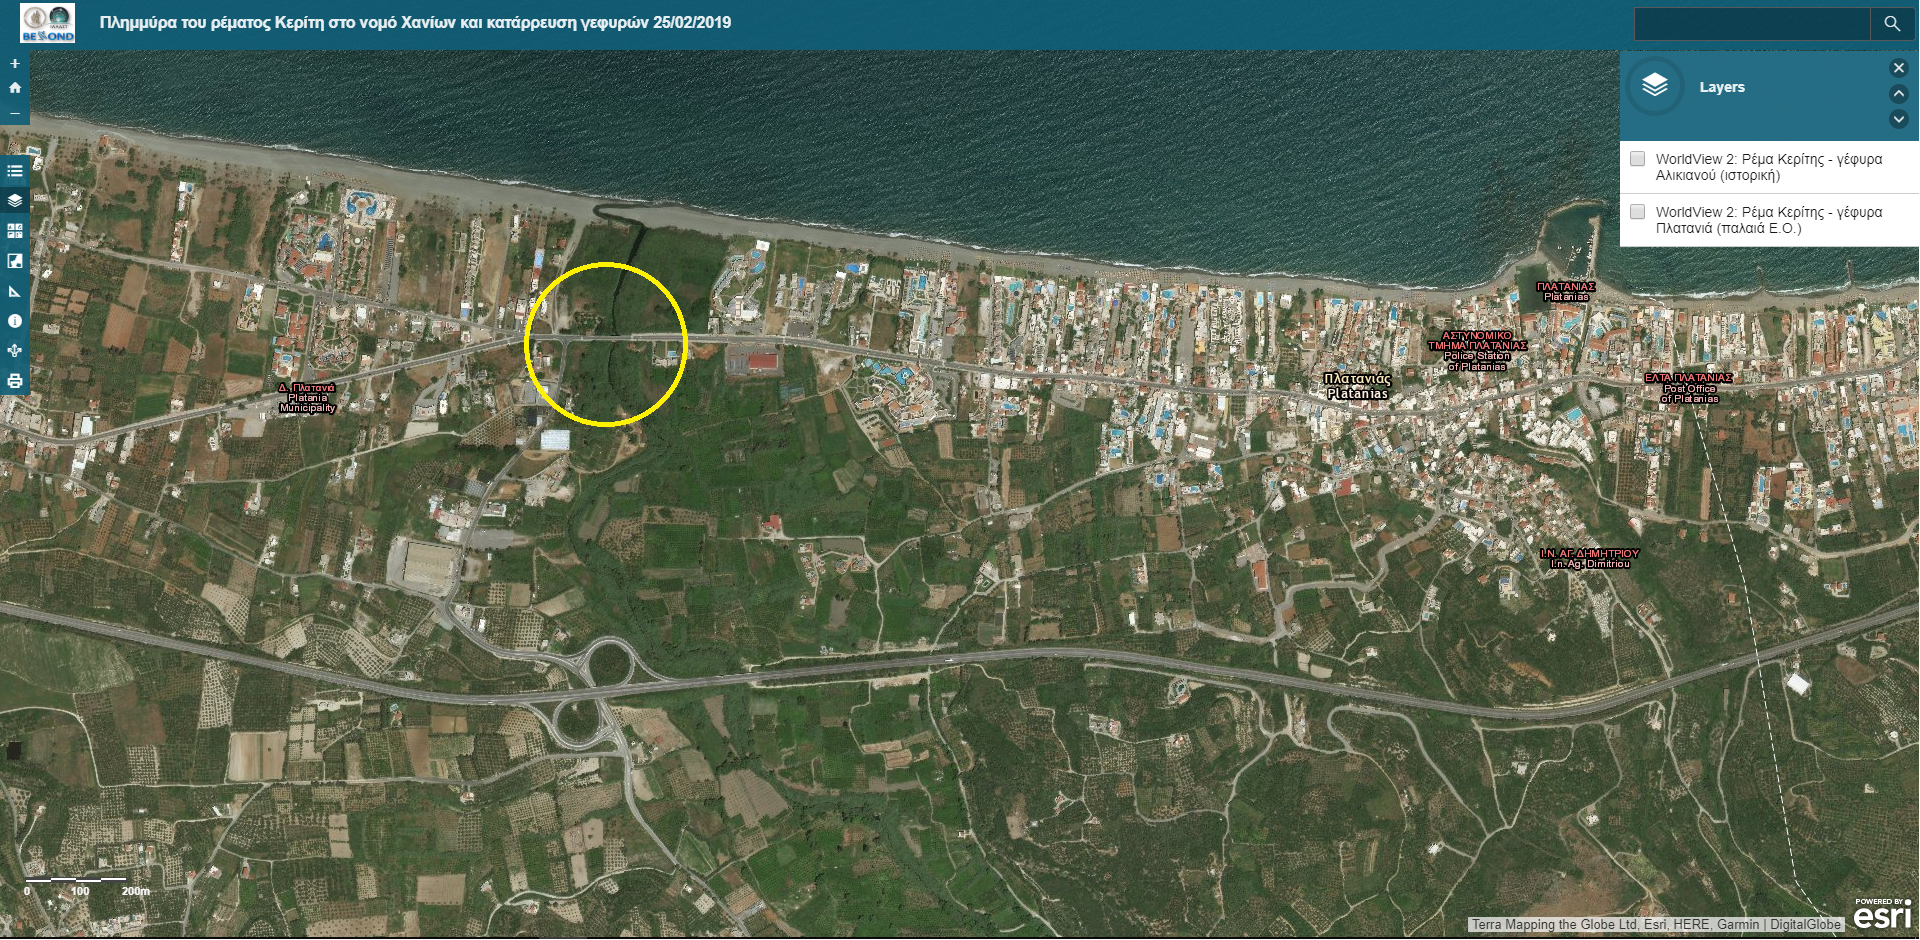Open the Basemap gallery tool
1920x940 pixels.
pos(15,230)
